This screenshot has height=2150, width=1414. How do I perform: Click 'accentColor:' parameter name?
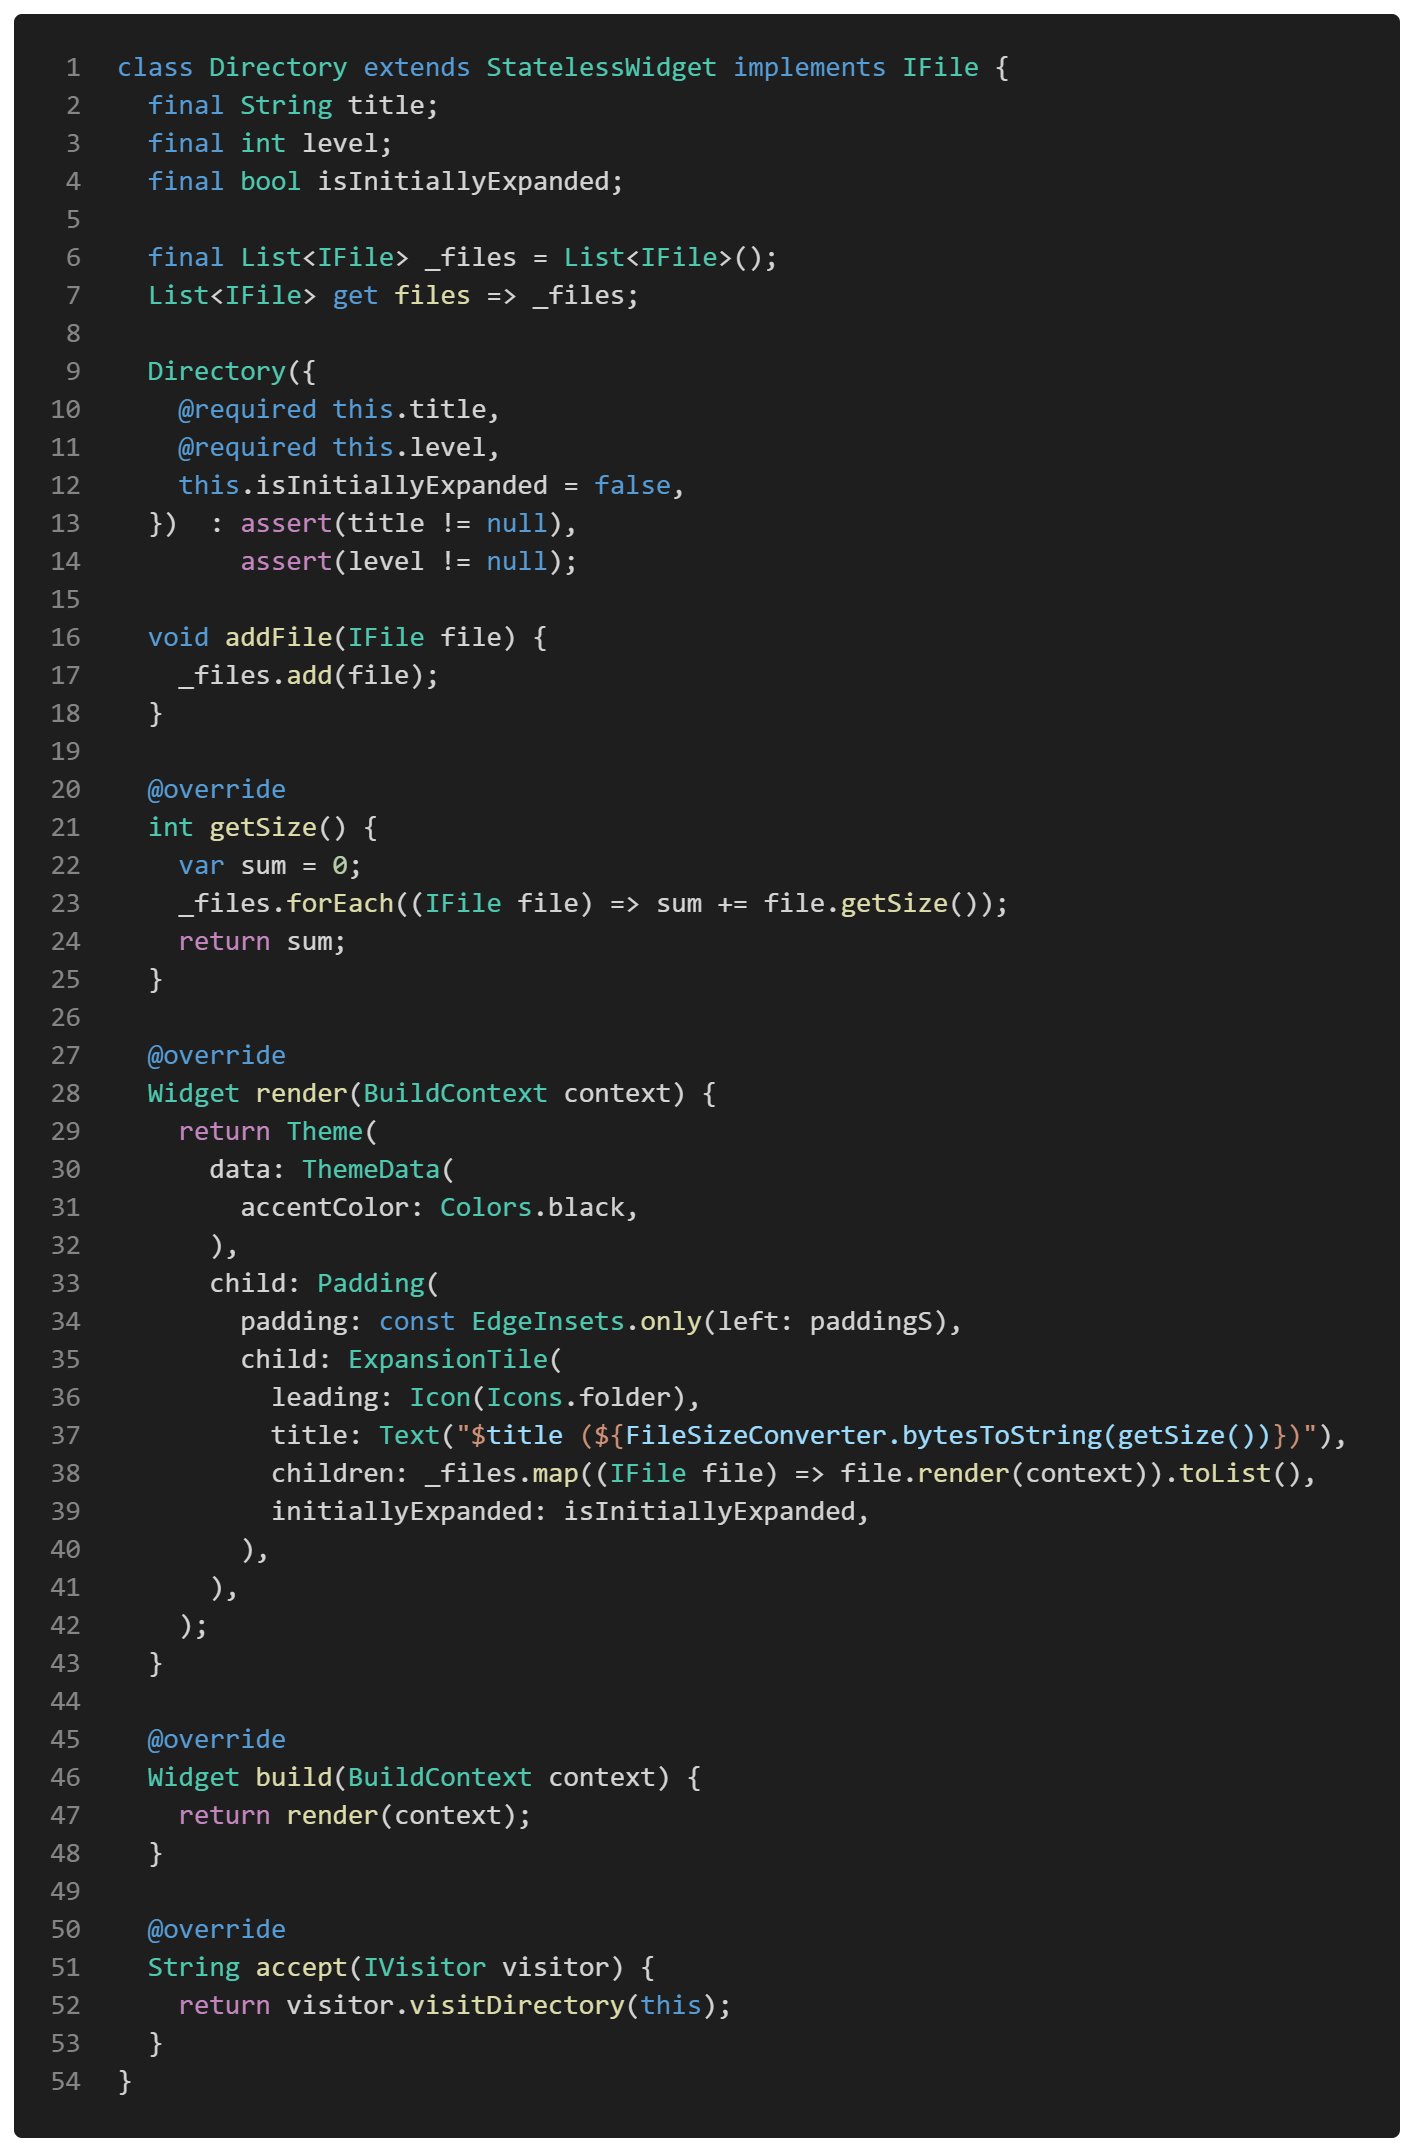pos(332,1208)
